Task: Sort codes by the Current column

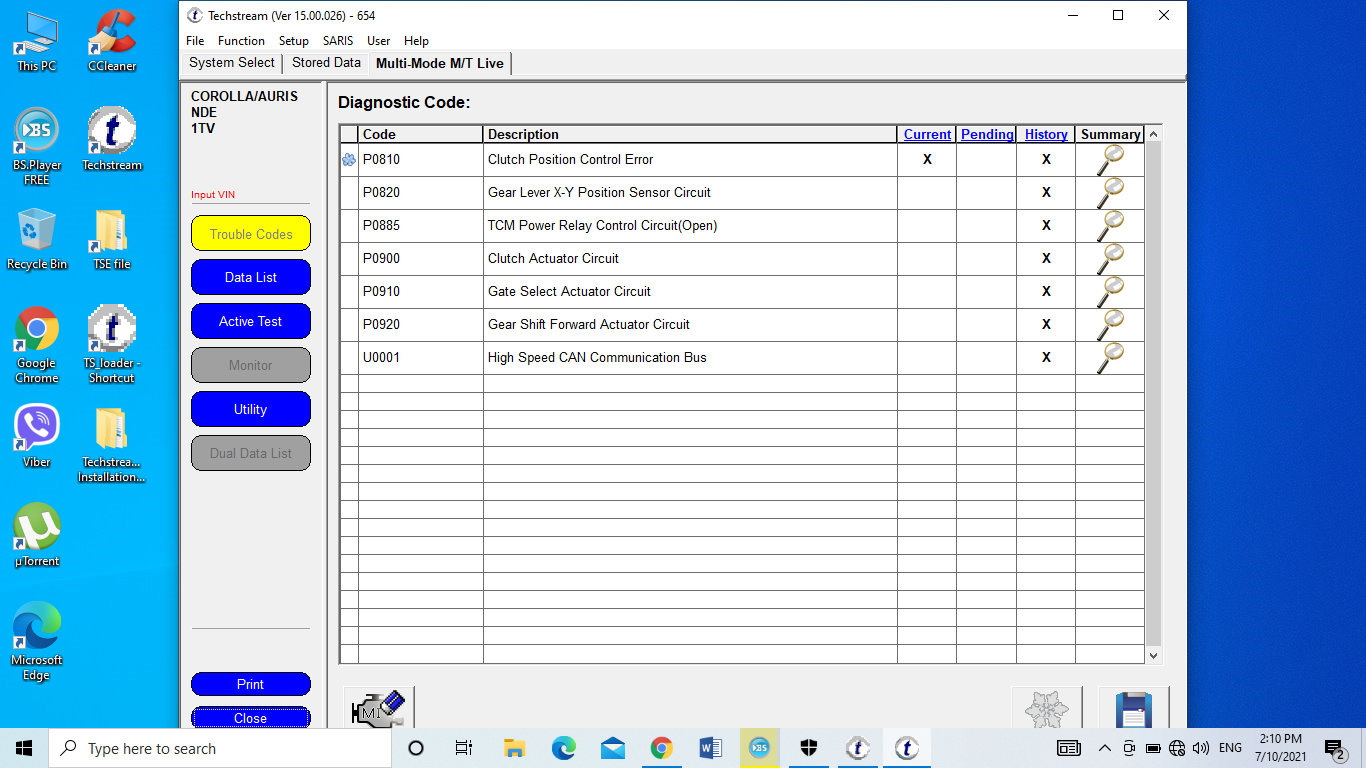Action: (926, 134)
